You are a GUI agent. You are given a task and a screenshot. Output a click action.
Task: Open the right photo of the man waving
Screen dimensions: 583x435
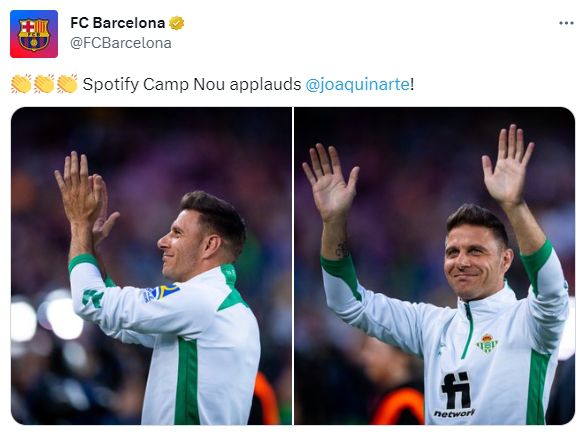(435, 266)
